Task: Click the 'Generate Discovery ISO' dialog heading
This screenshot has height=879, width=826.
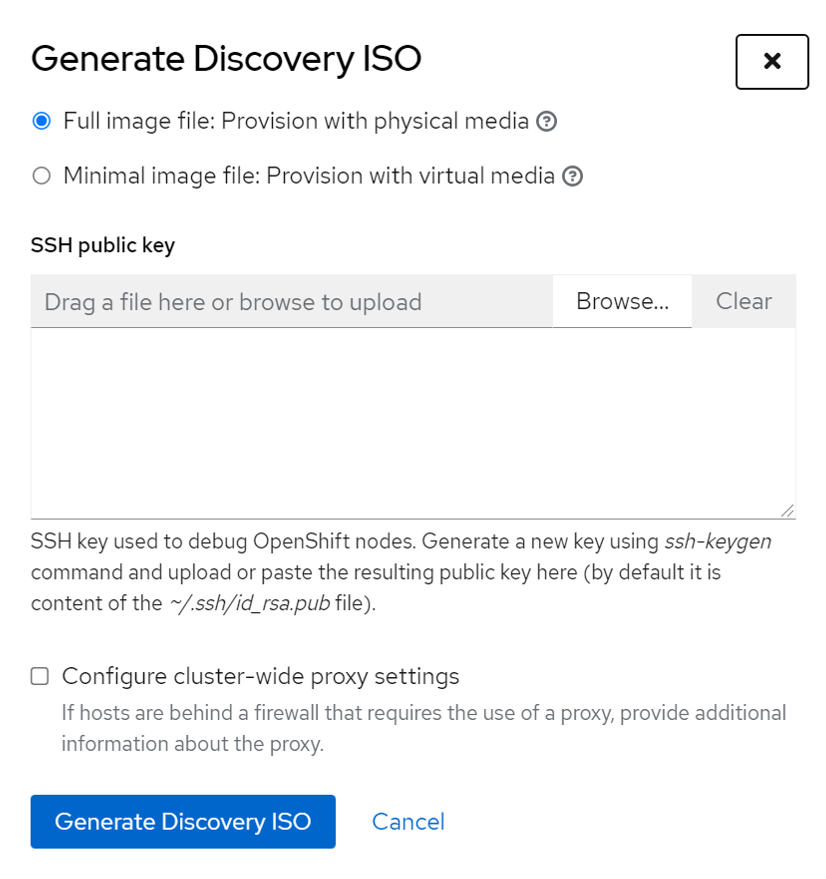Action: pos(226,59)
